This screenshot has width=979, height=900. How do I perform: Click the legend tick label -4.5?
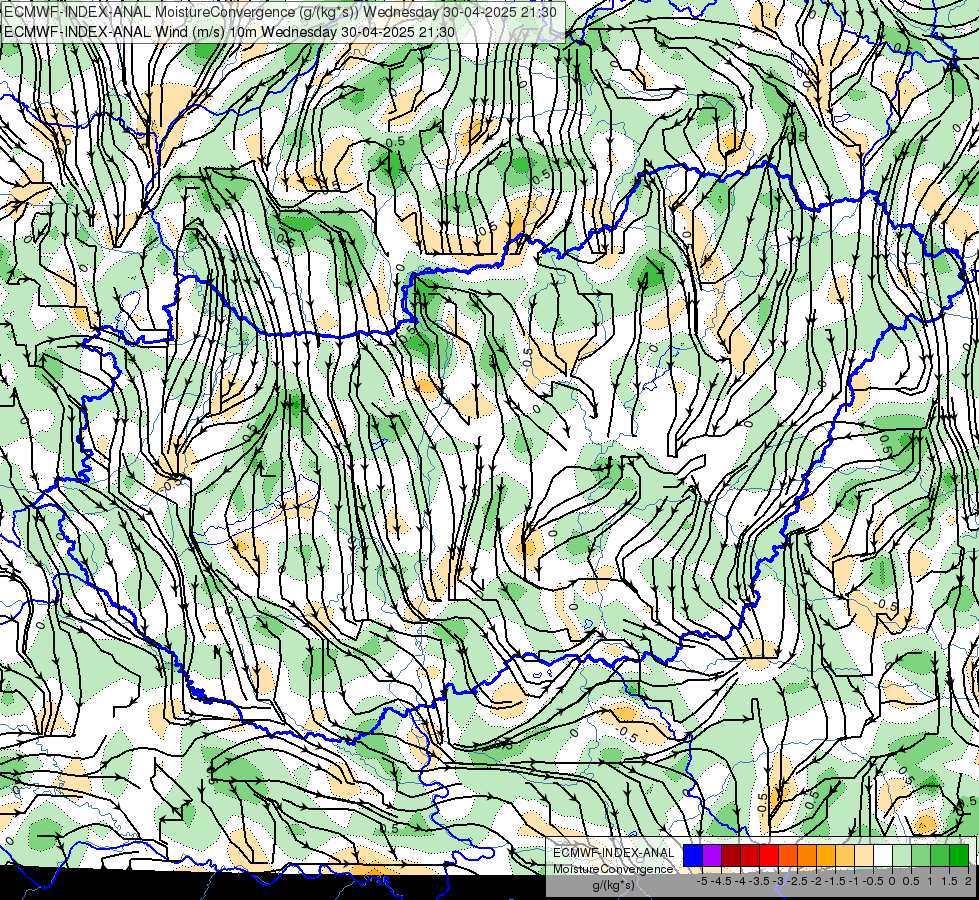pos(721,881)
